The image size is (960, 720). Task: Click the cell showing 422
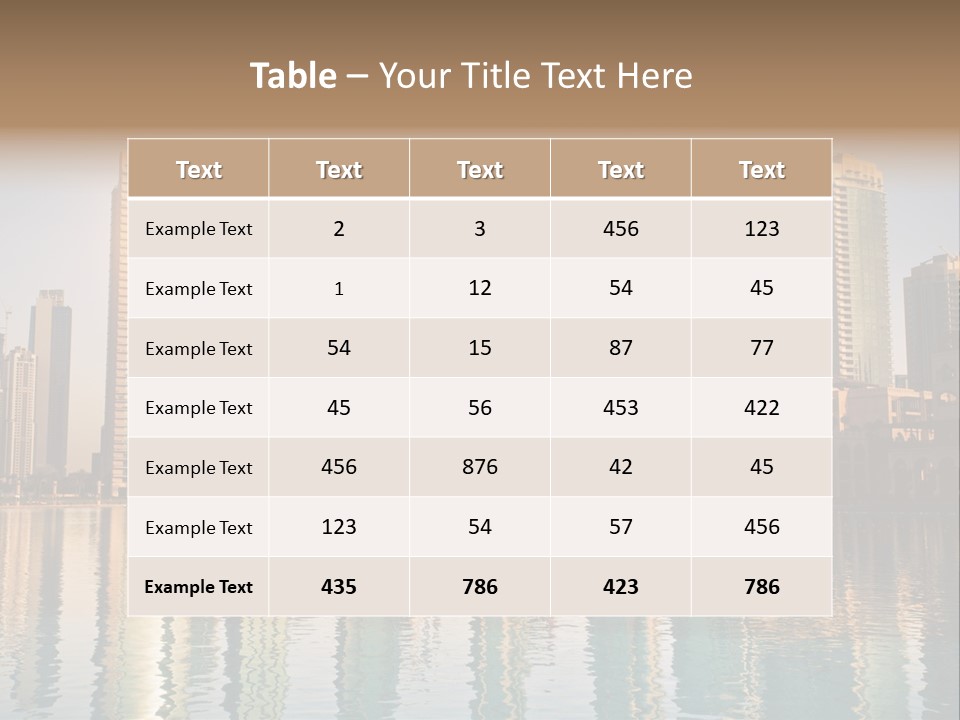coord(762,407)
